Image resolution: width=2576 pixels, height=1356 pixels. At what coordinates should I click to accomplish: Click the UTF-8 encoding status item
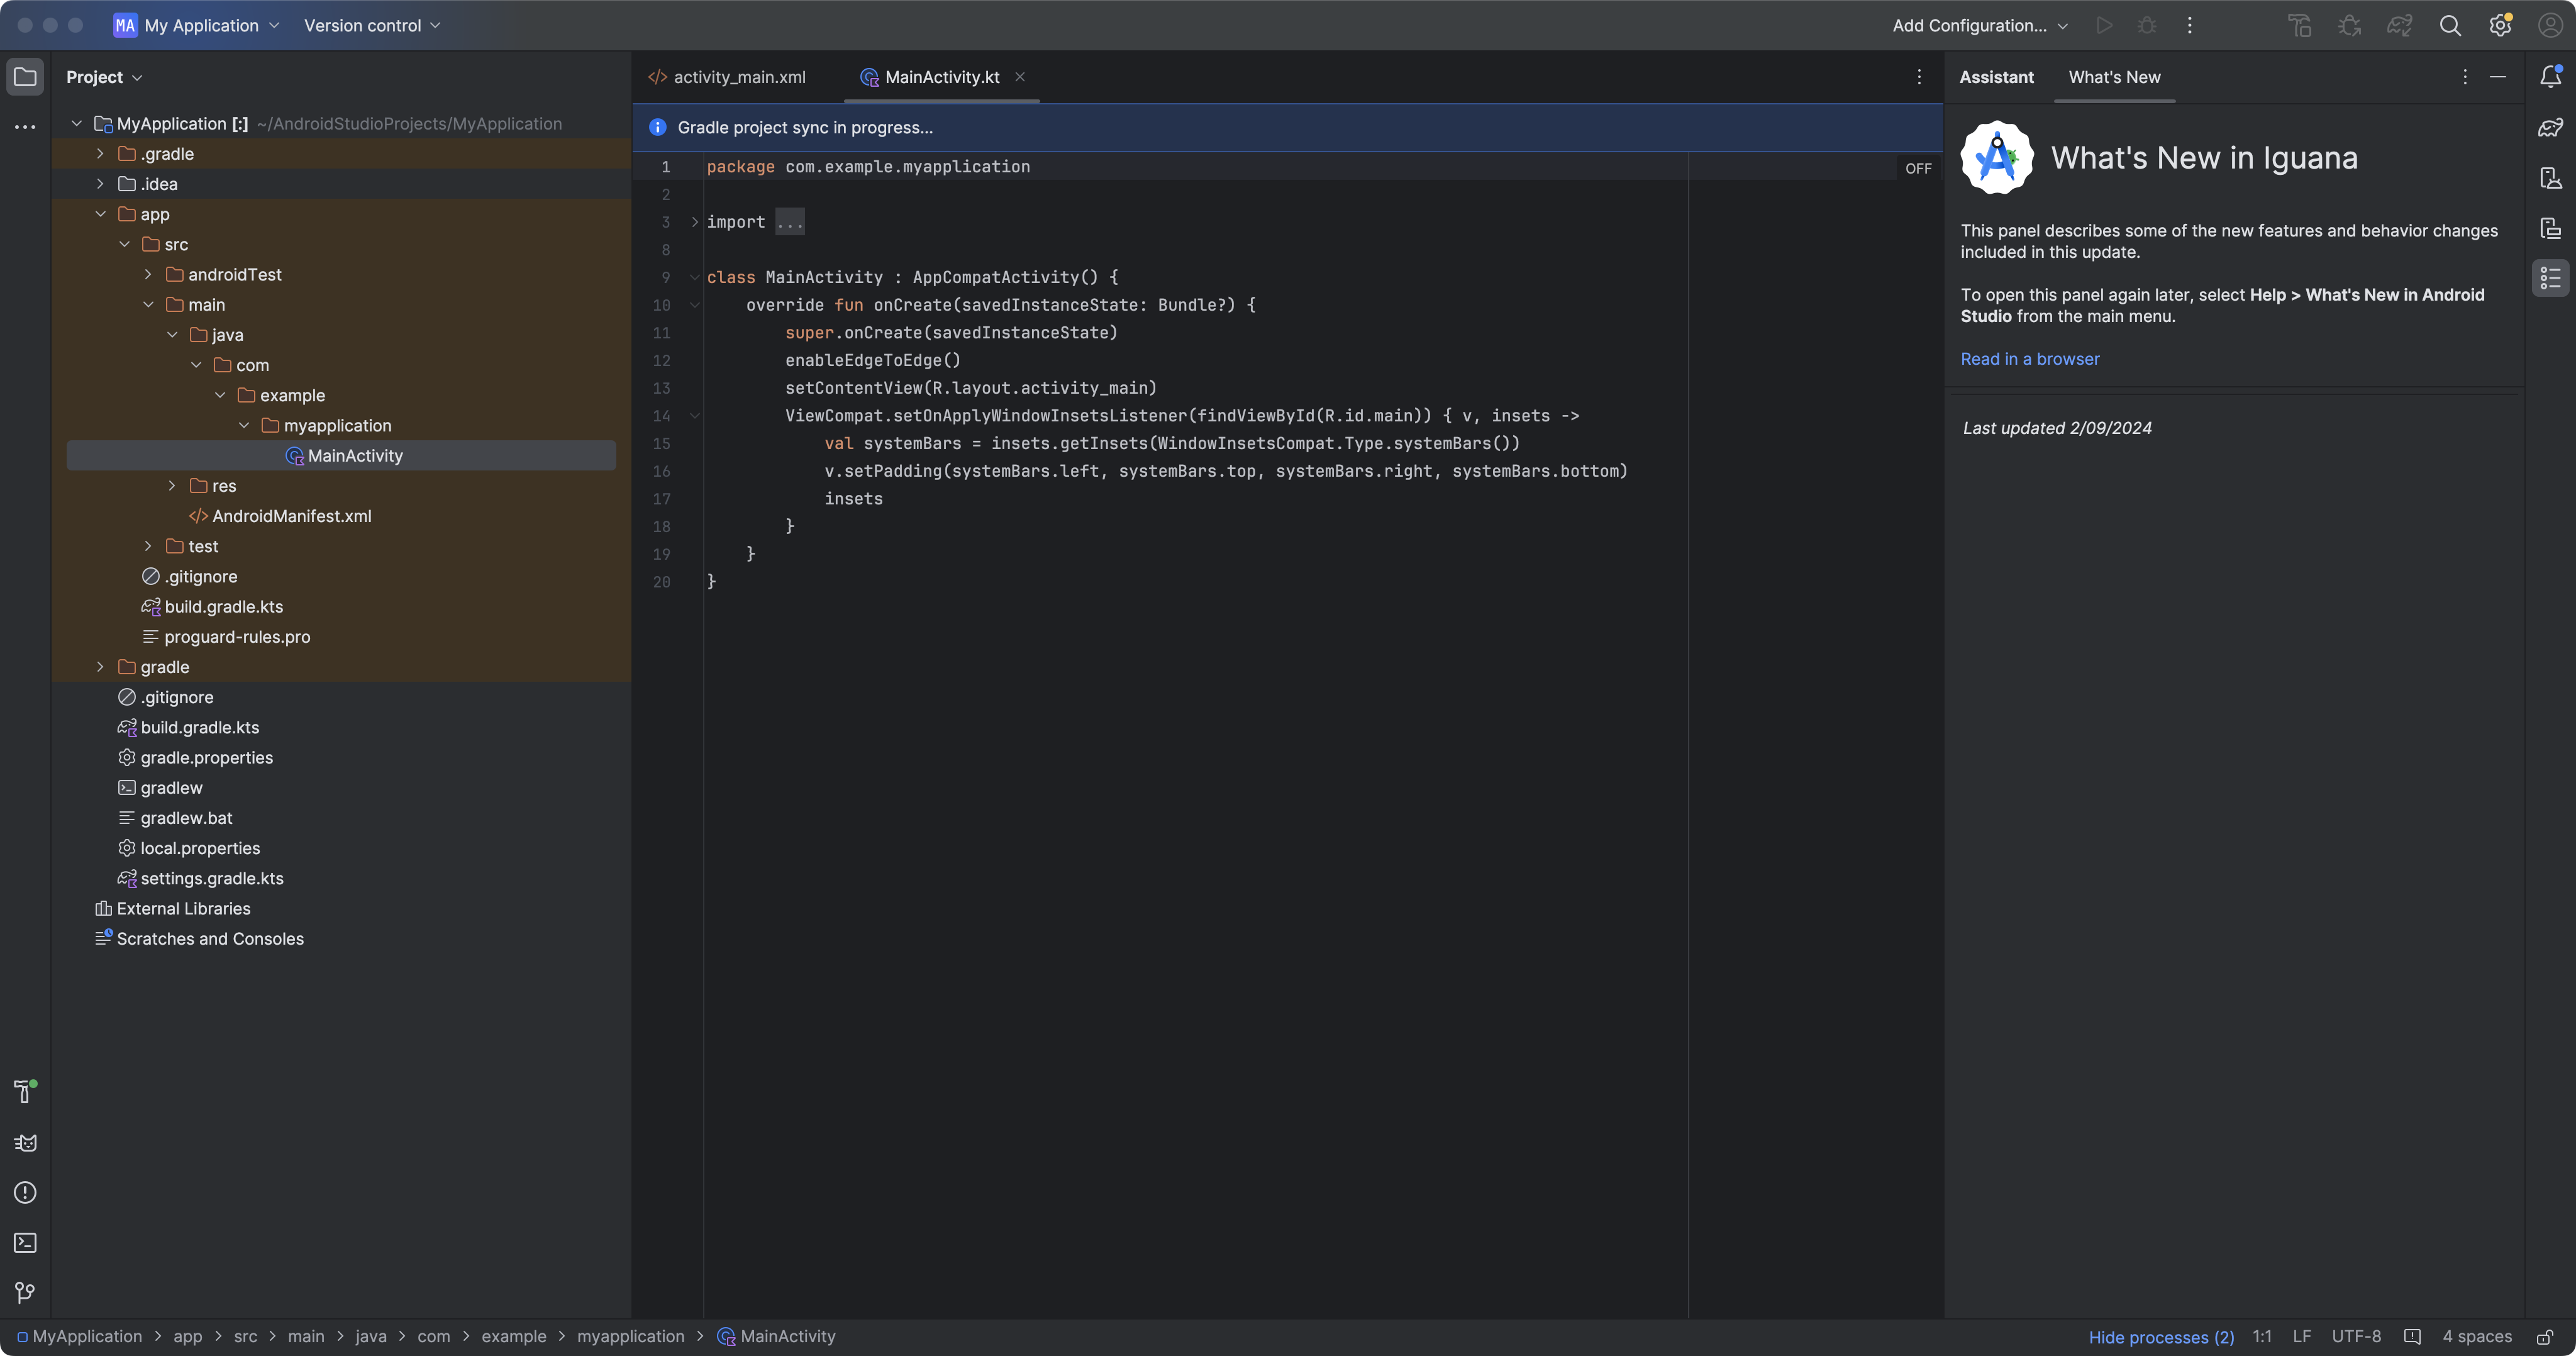coord(2356,1337)
